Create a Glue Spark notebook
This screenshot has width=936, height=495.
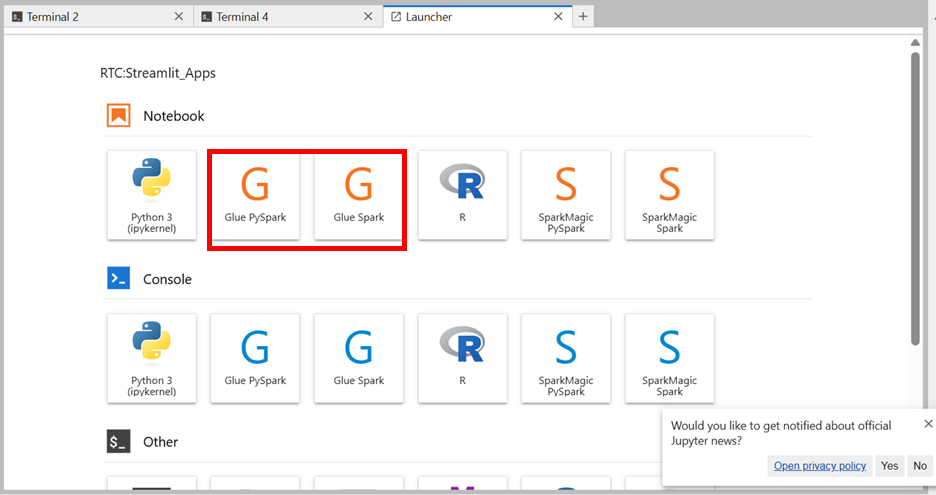359,195
